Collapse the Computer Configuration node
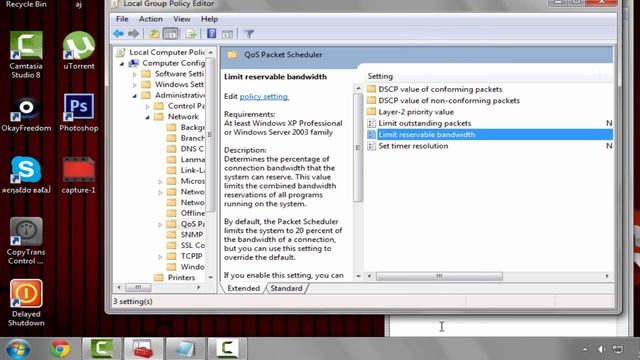 pyautogui.click(x=122, y=64)
